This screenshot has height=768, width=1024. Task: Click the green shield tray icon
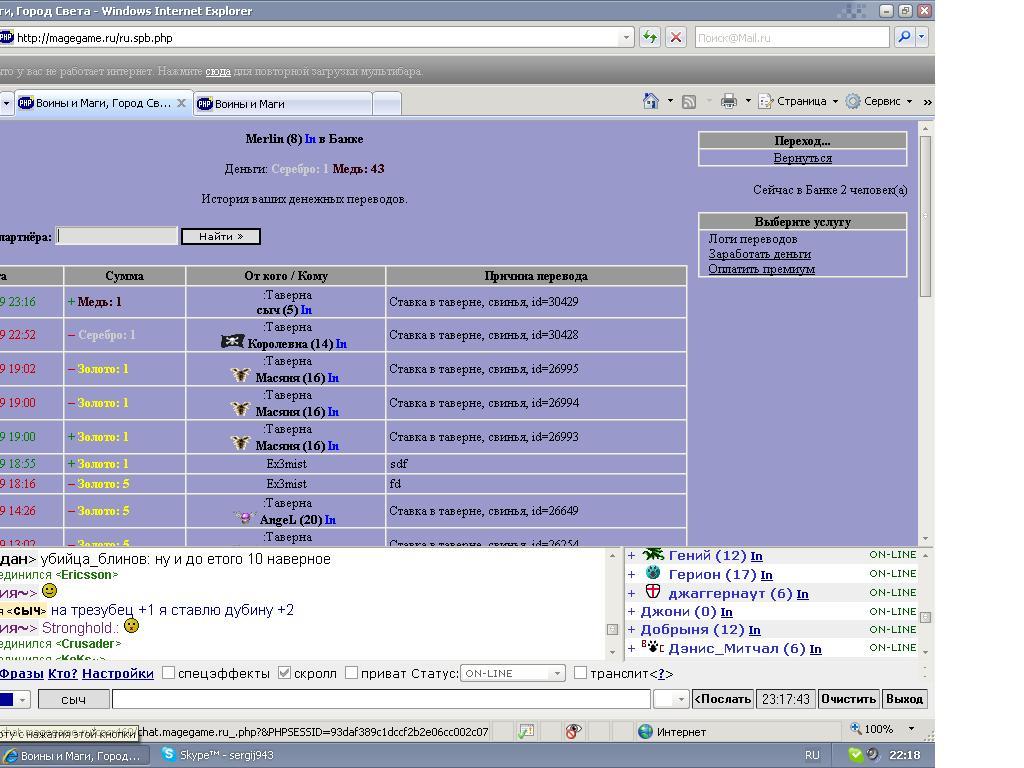(855, 755)
